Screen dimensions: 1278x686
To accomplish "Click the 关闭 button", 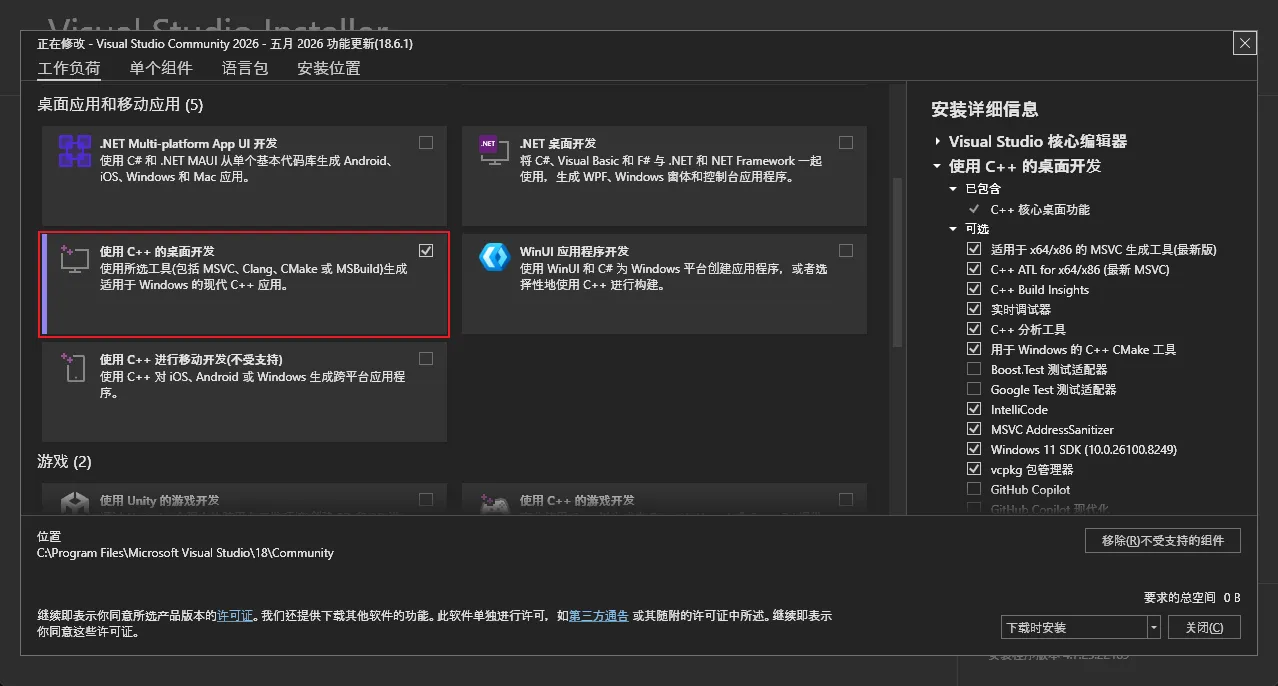I will click(1204, 627).
